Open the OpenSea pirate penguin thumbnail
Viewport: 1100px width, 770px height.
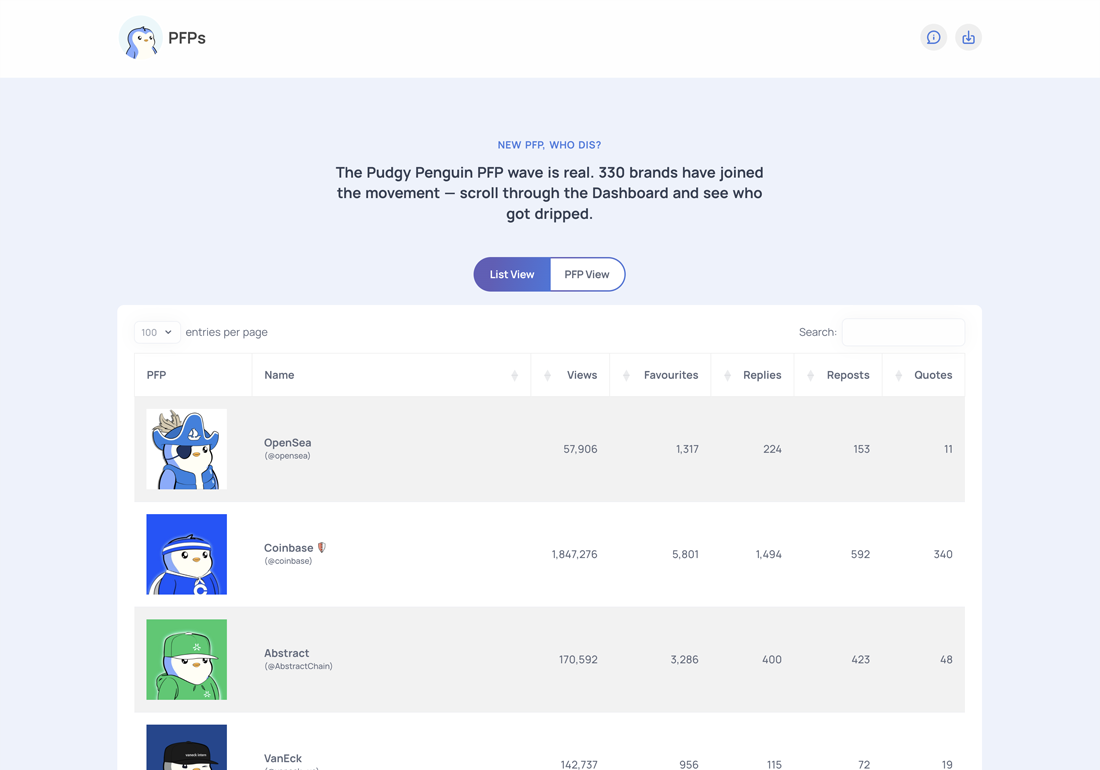(x=187, y=449)
